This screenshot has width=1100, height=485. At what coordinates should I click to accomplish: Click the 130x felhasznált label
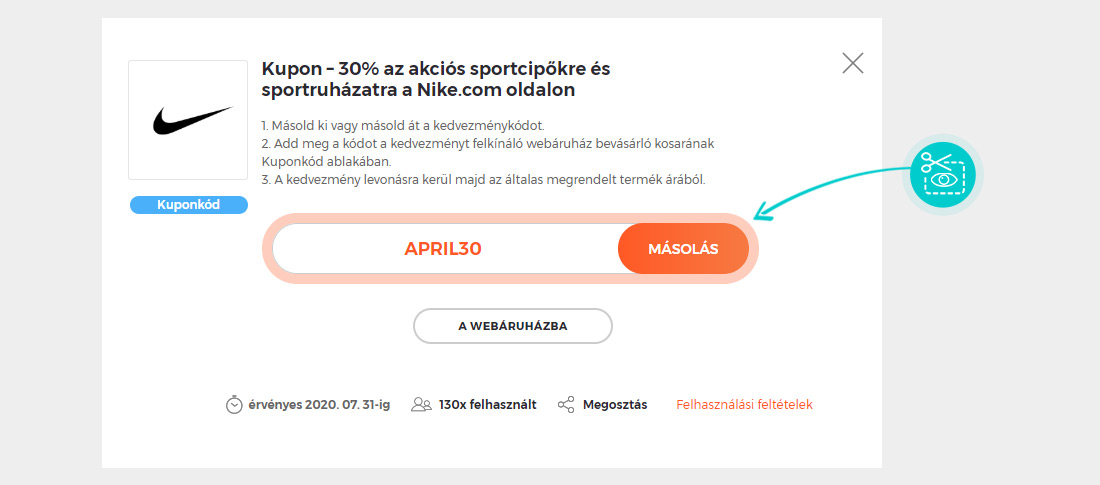tap(488, 405)
